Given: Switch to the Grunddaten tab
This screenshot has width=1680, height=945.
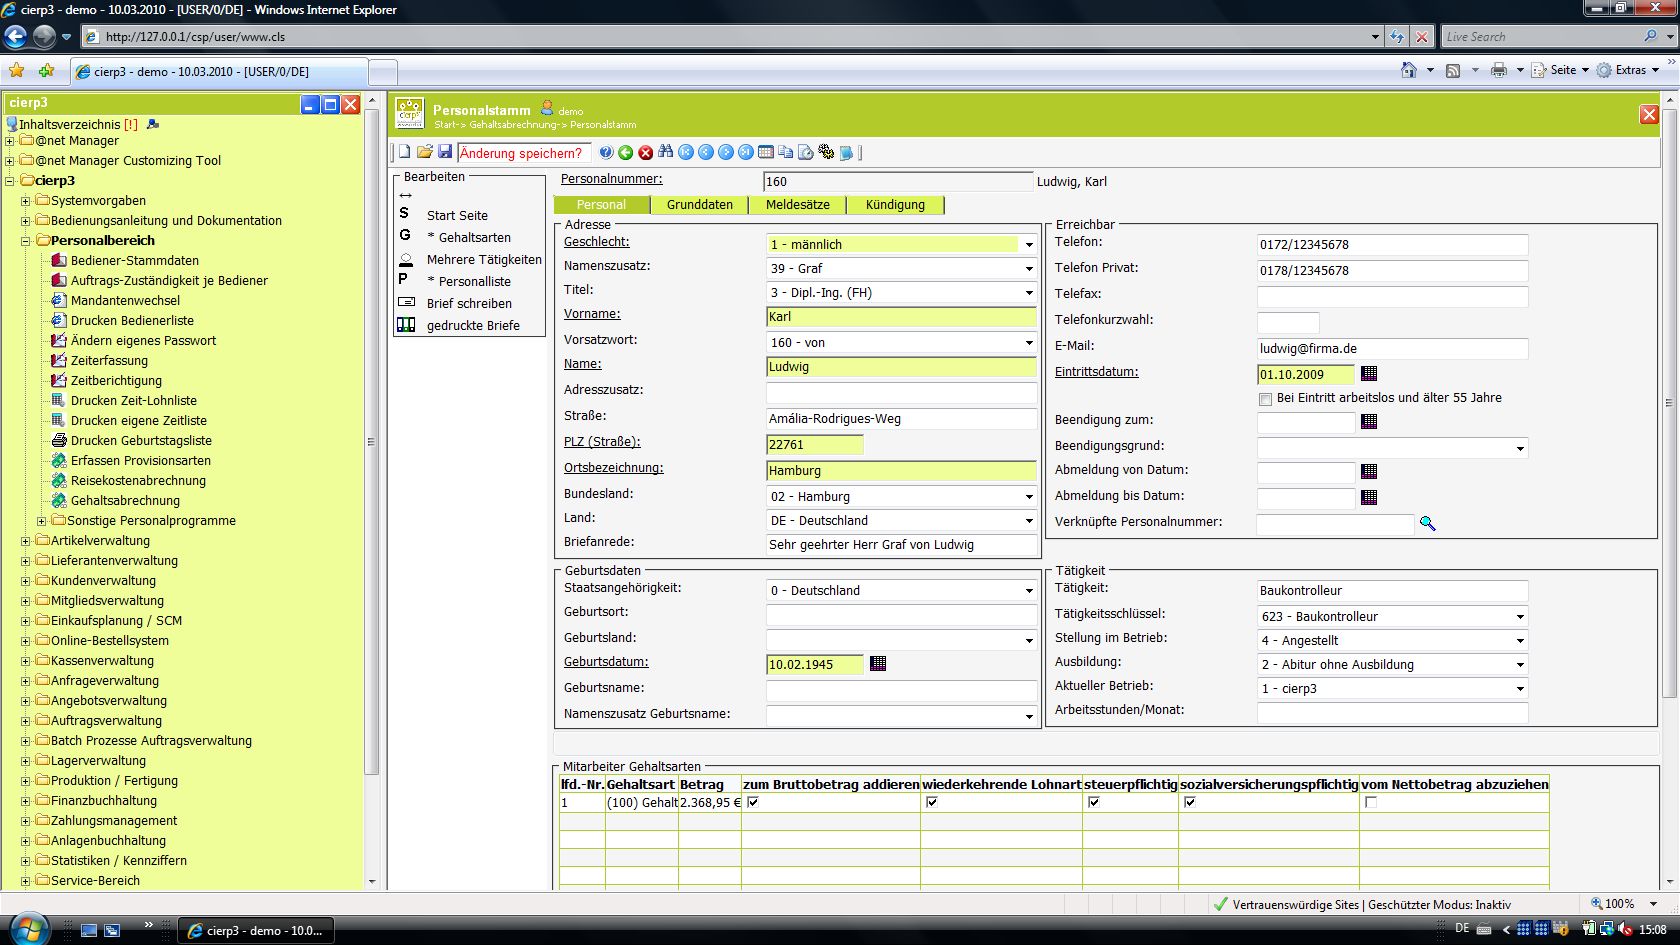Looking at the screenshot, I should [x=699, y=205].
